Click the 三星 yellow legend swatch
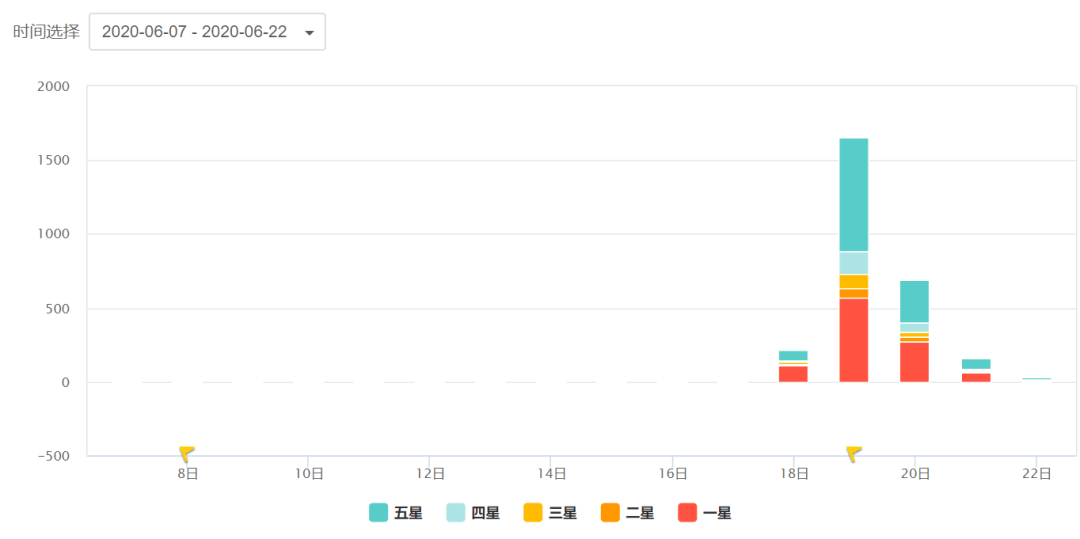 [x=533, y=513]
